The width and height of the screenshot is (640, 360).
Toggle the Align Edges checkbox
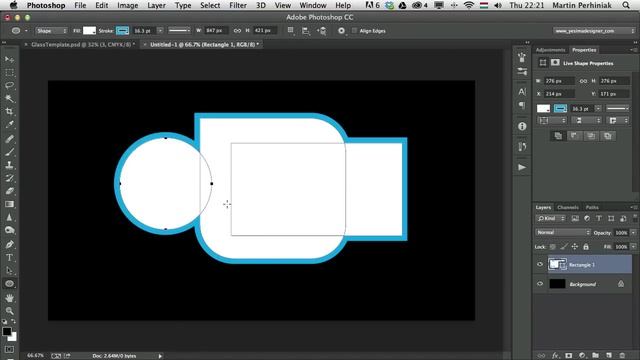tap(354, 31)
